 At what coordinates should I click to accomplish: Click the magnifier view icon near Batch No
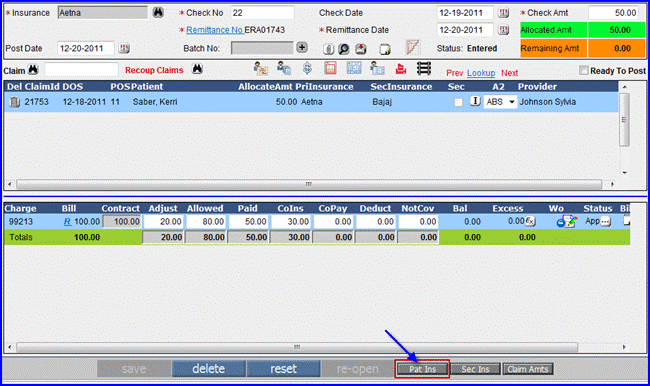(344, 49)
